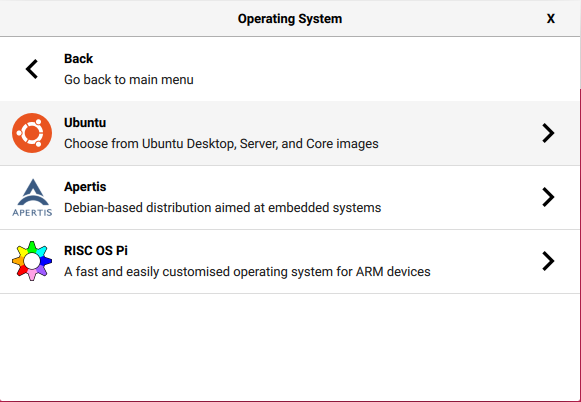Expand the RISC OS Pi row chevron
Screen dimensions: 581x402
(x=548, y=261)
